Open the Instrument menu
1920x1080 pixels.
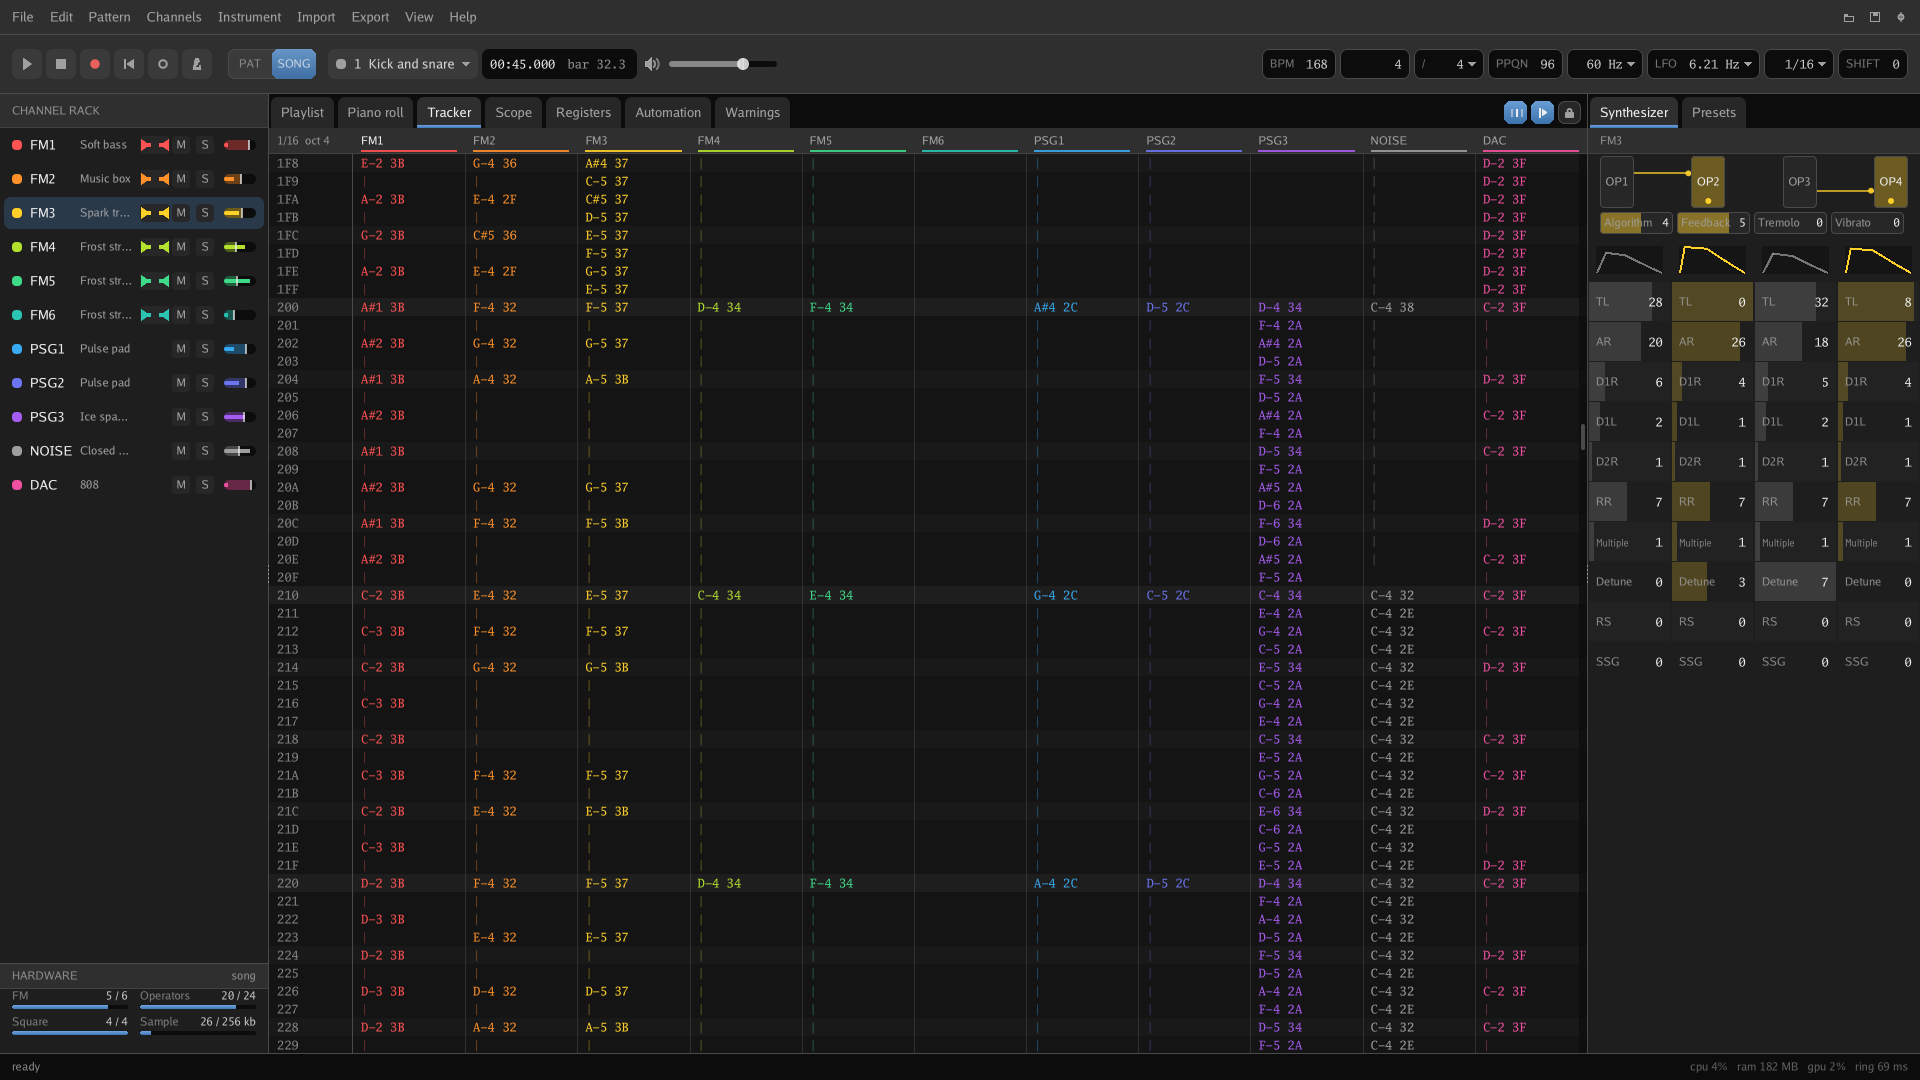(x=249, y=17)
